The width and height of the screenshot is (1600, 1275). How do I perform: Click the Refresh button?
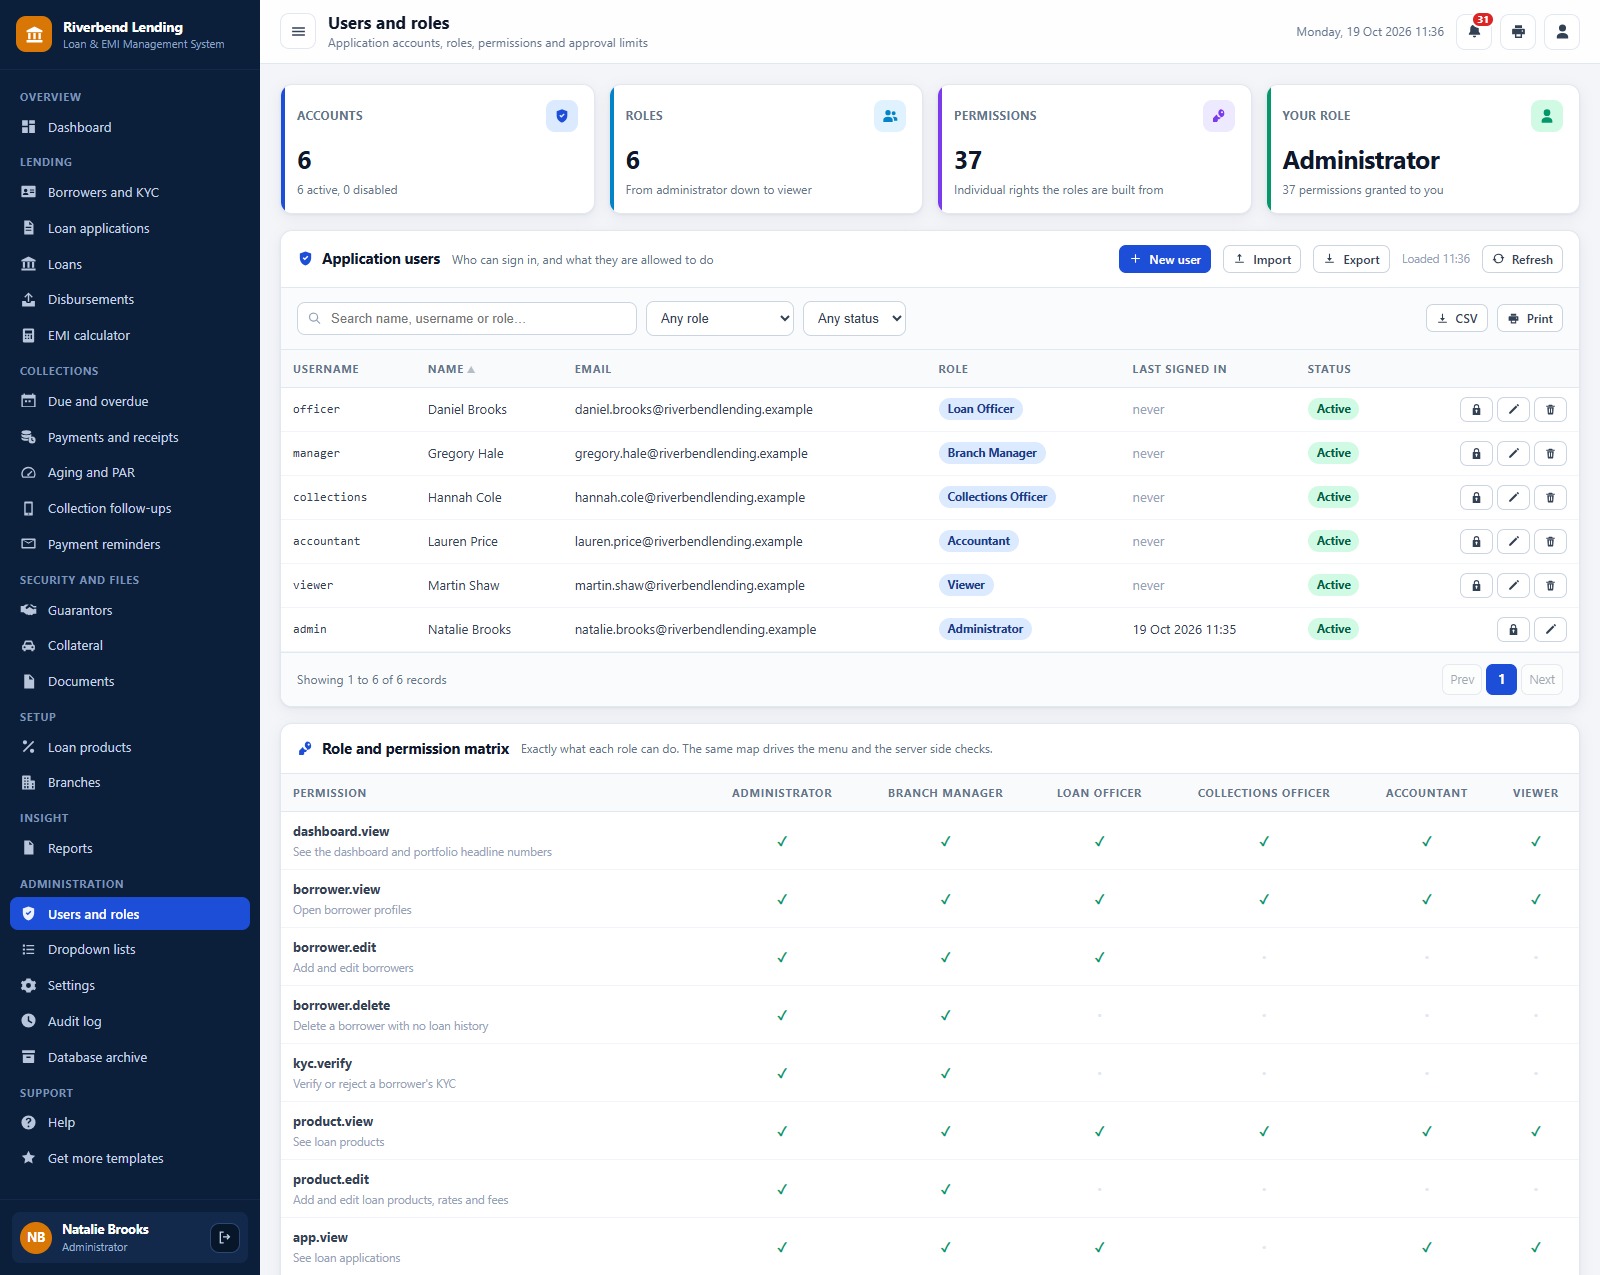tap(1522, 259)
